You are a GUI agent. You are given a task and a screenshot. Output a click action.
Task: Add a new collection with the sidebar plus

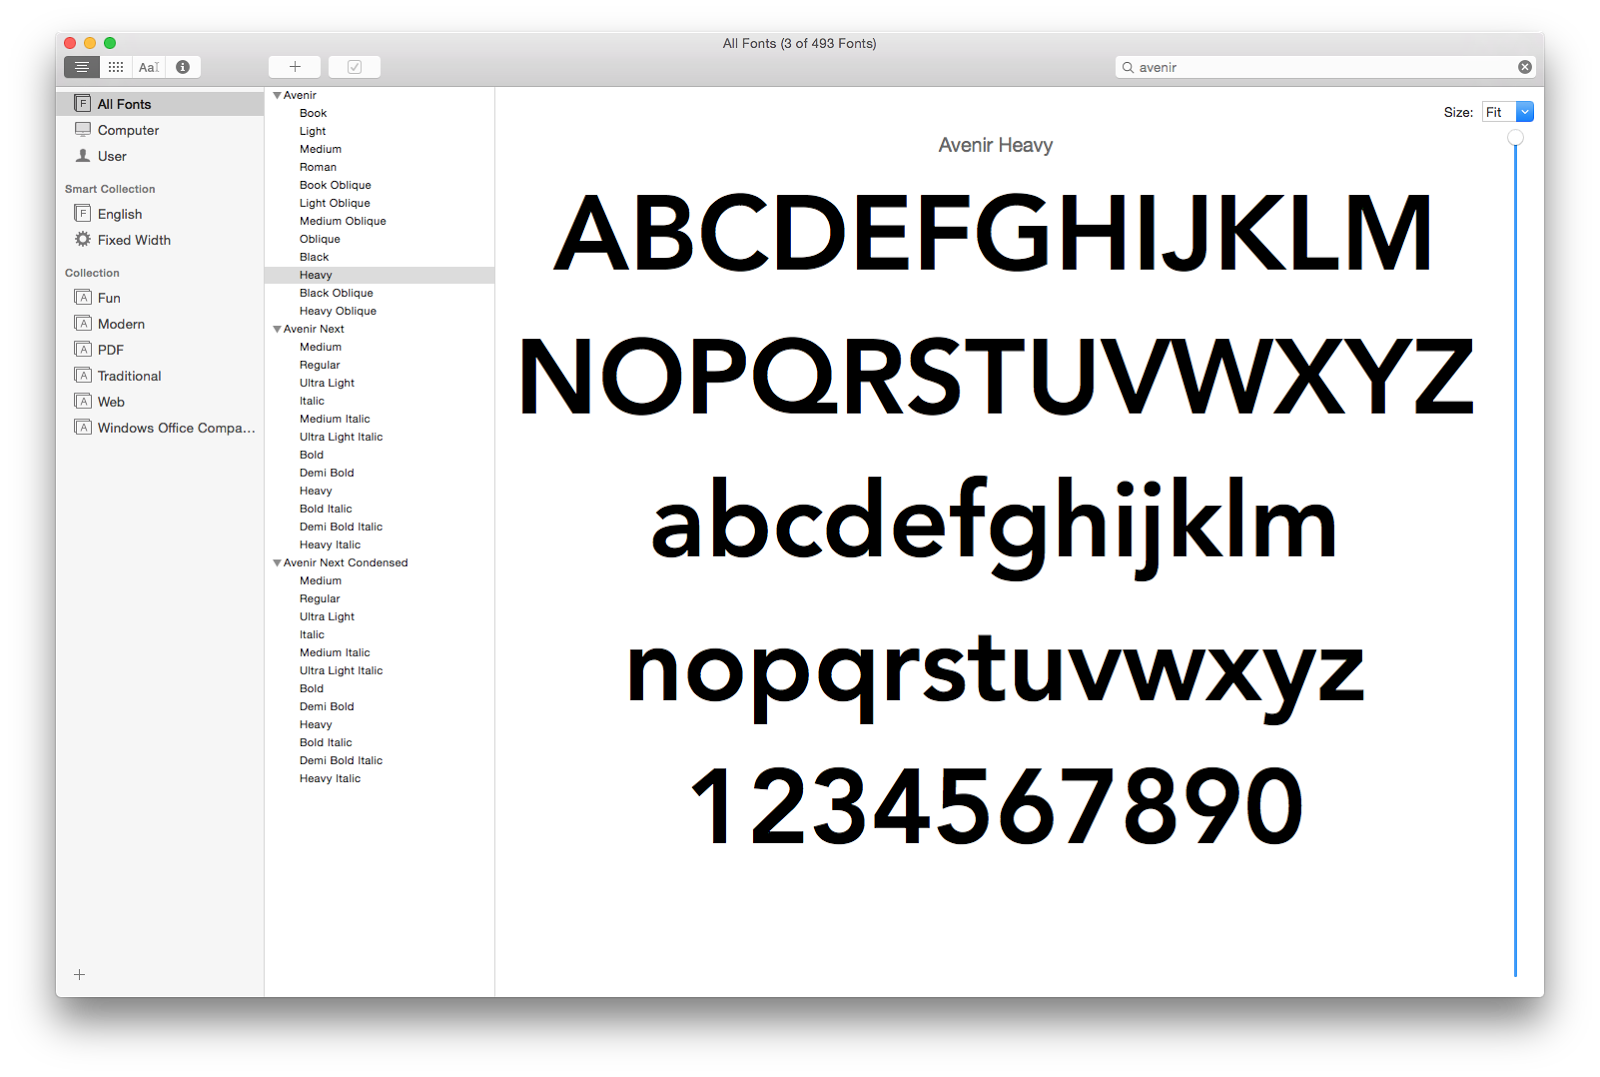coord(80,975)
